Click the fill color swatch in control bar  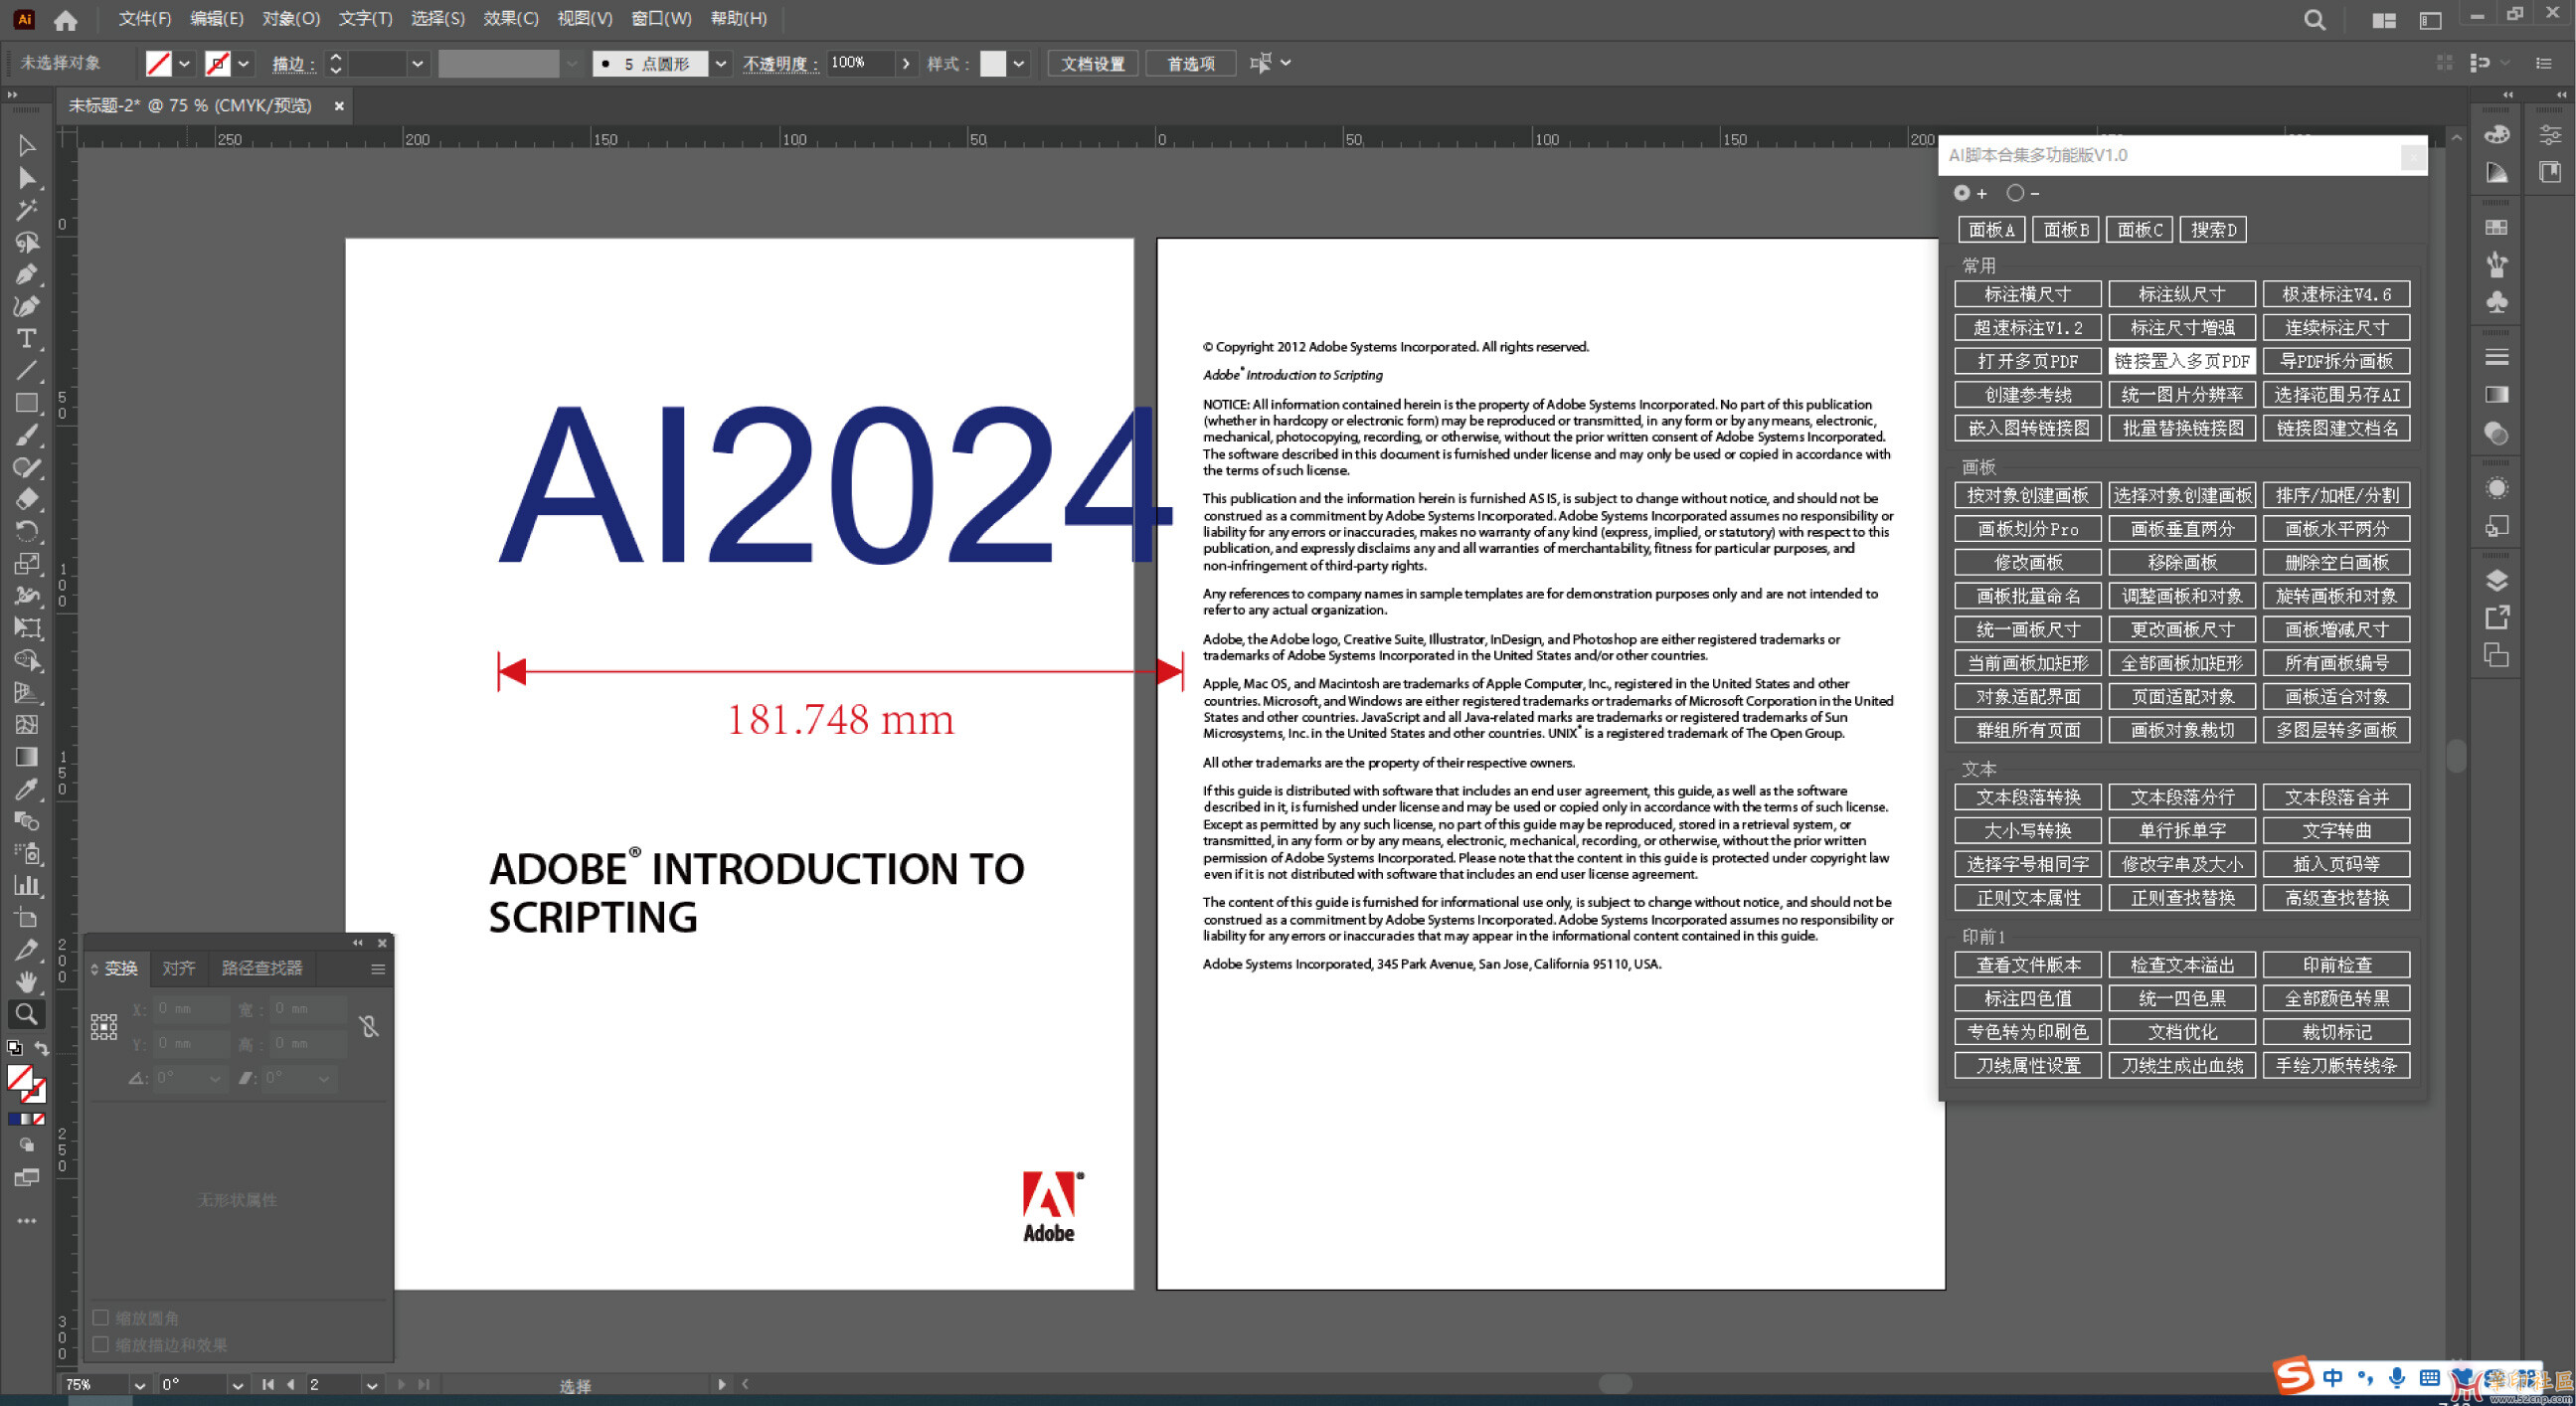159,64
